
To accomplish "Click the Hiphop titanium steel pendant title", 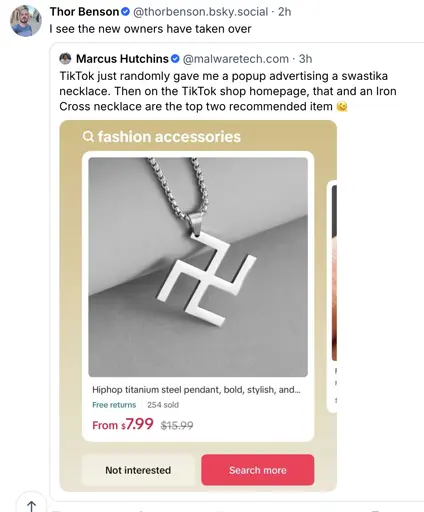I will coord(196,390).
